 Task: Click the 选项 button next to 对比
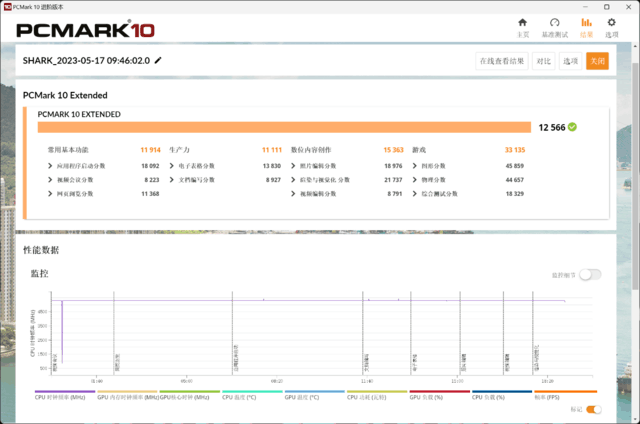tap(570, 61)
